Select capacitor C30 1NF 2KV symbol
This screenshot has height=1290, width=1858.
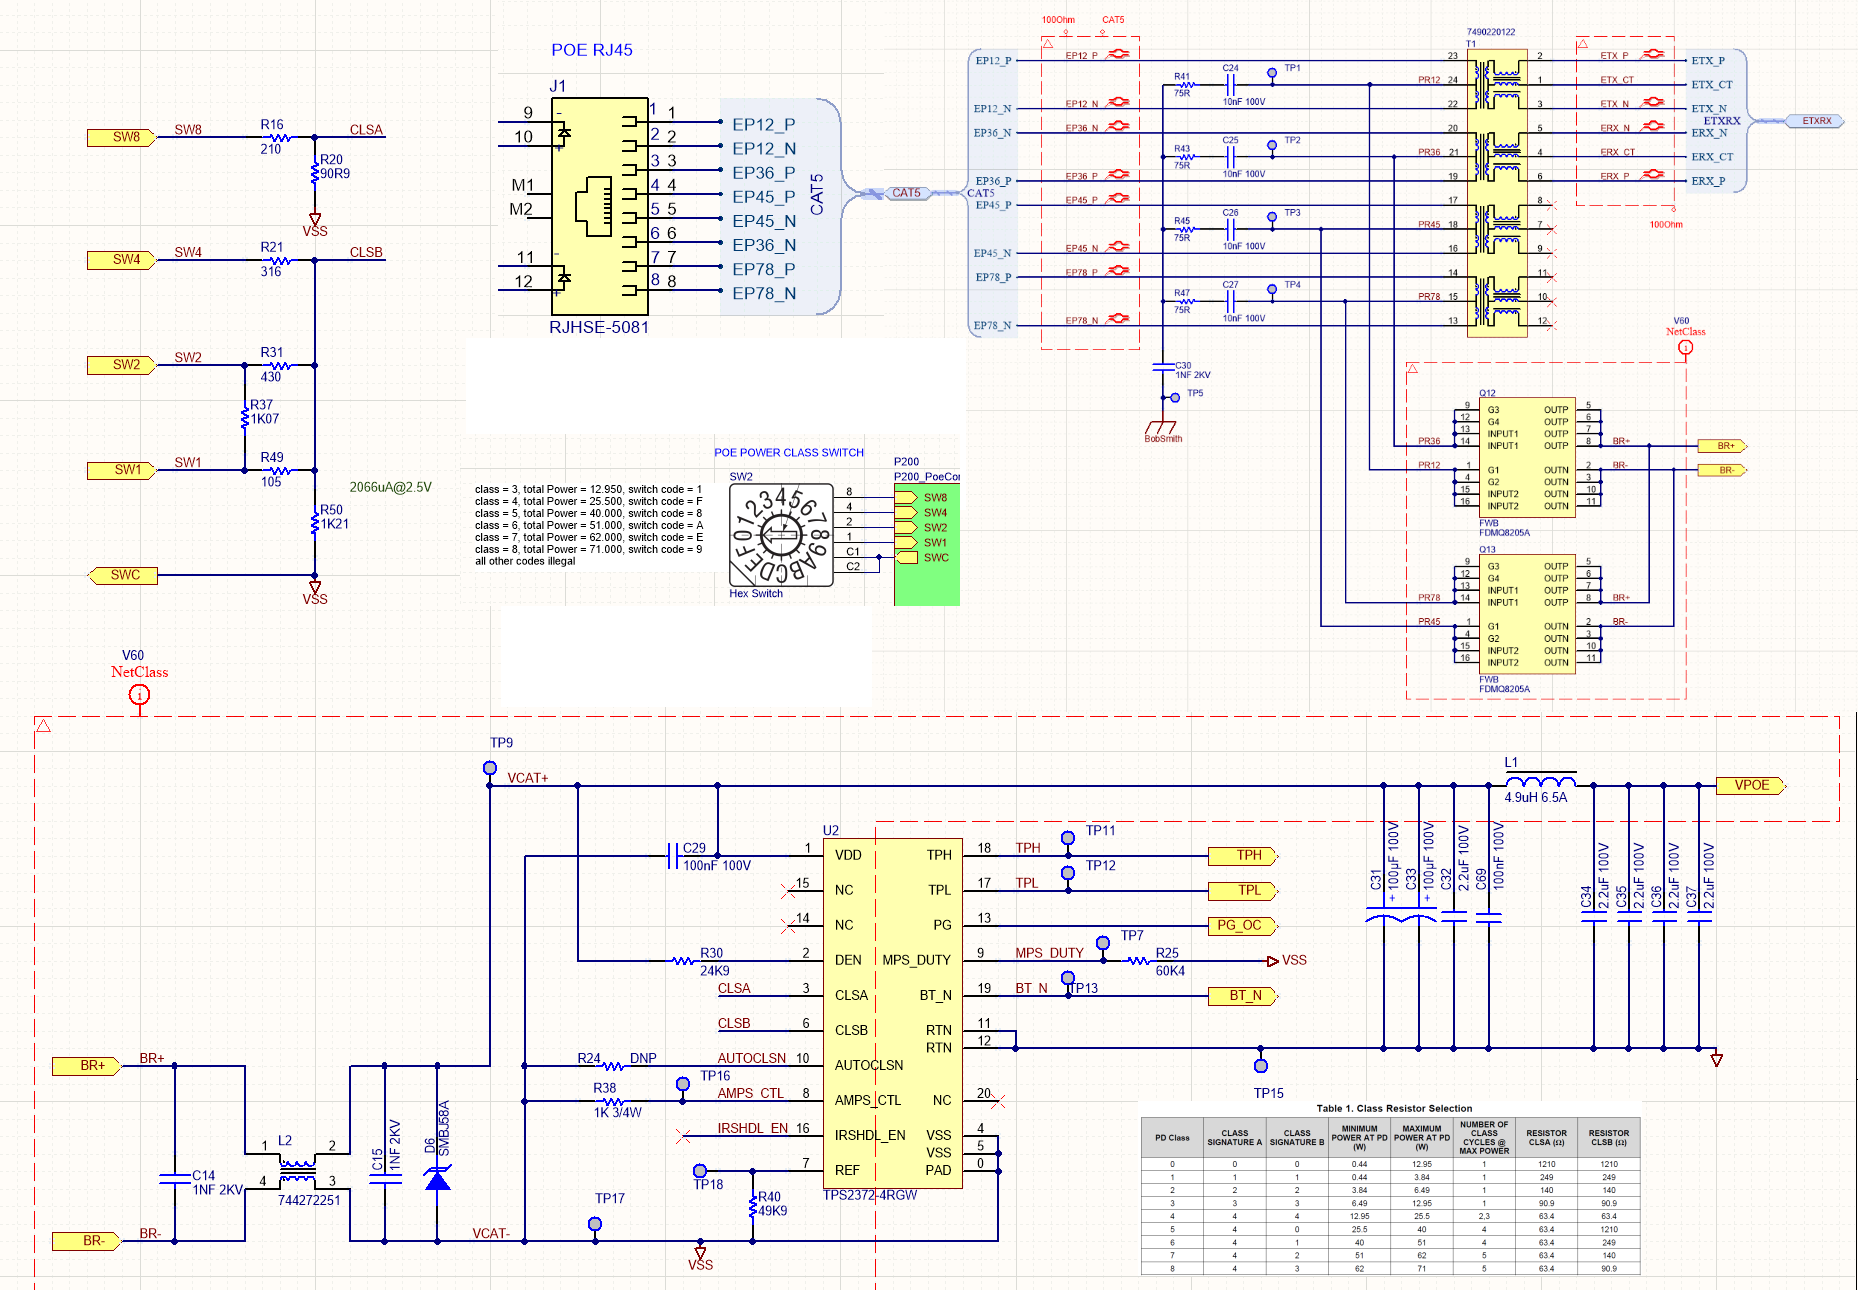[x=1163, y=368]
